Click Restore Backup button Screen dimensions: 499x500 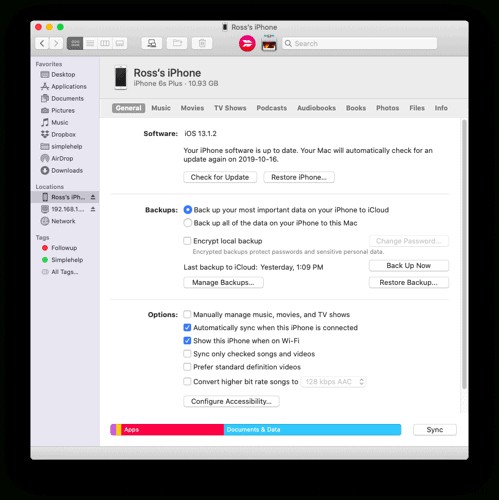point(409,282)
